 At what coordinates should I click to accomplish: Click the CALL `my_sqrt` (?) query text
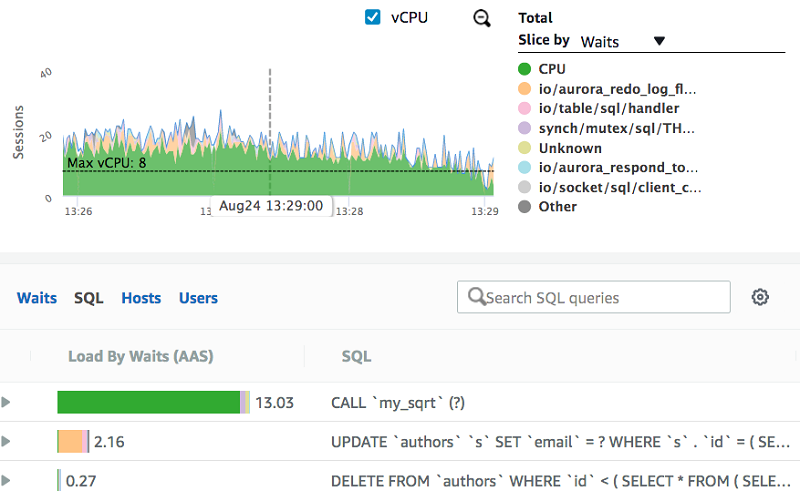[x=398, y=403]
